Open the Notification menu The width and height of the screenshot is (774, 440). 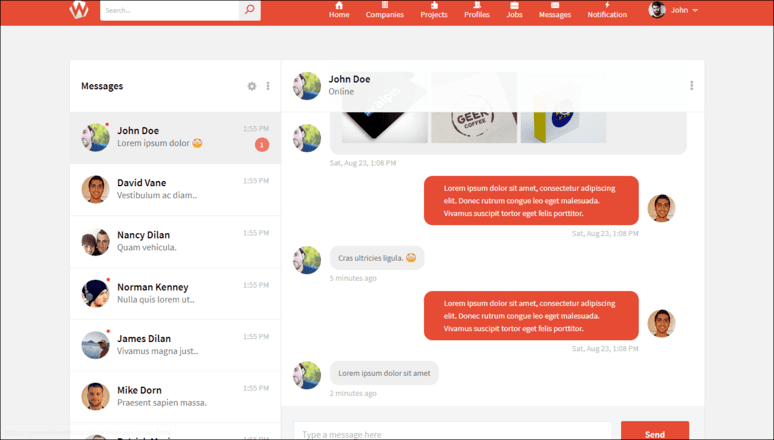(607, 10)
